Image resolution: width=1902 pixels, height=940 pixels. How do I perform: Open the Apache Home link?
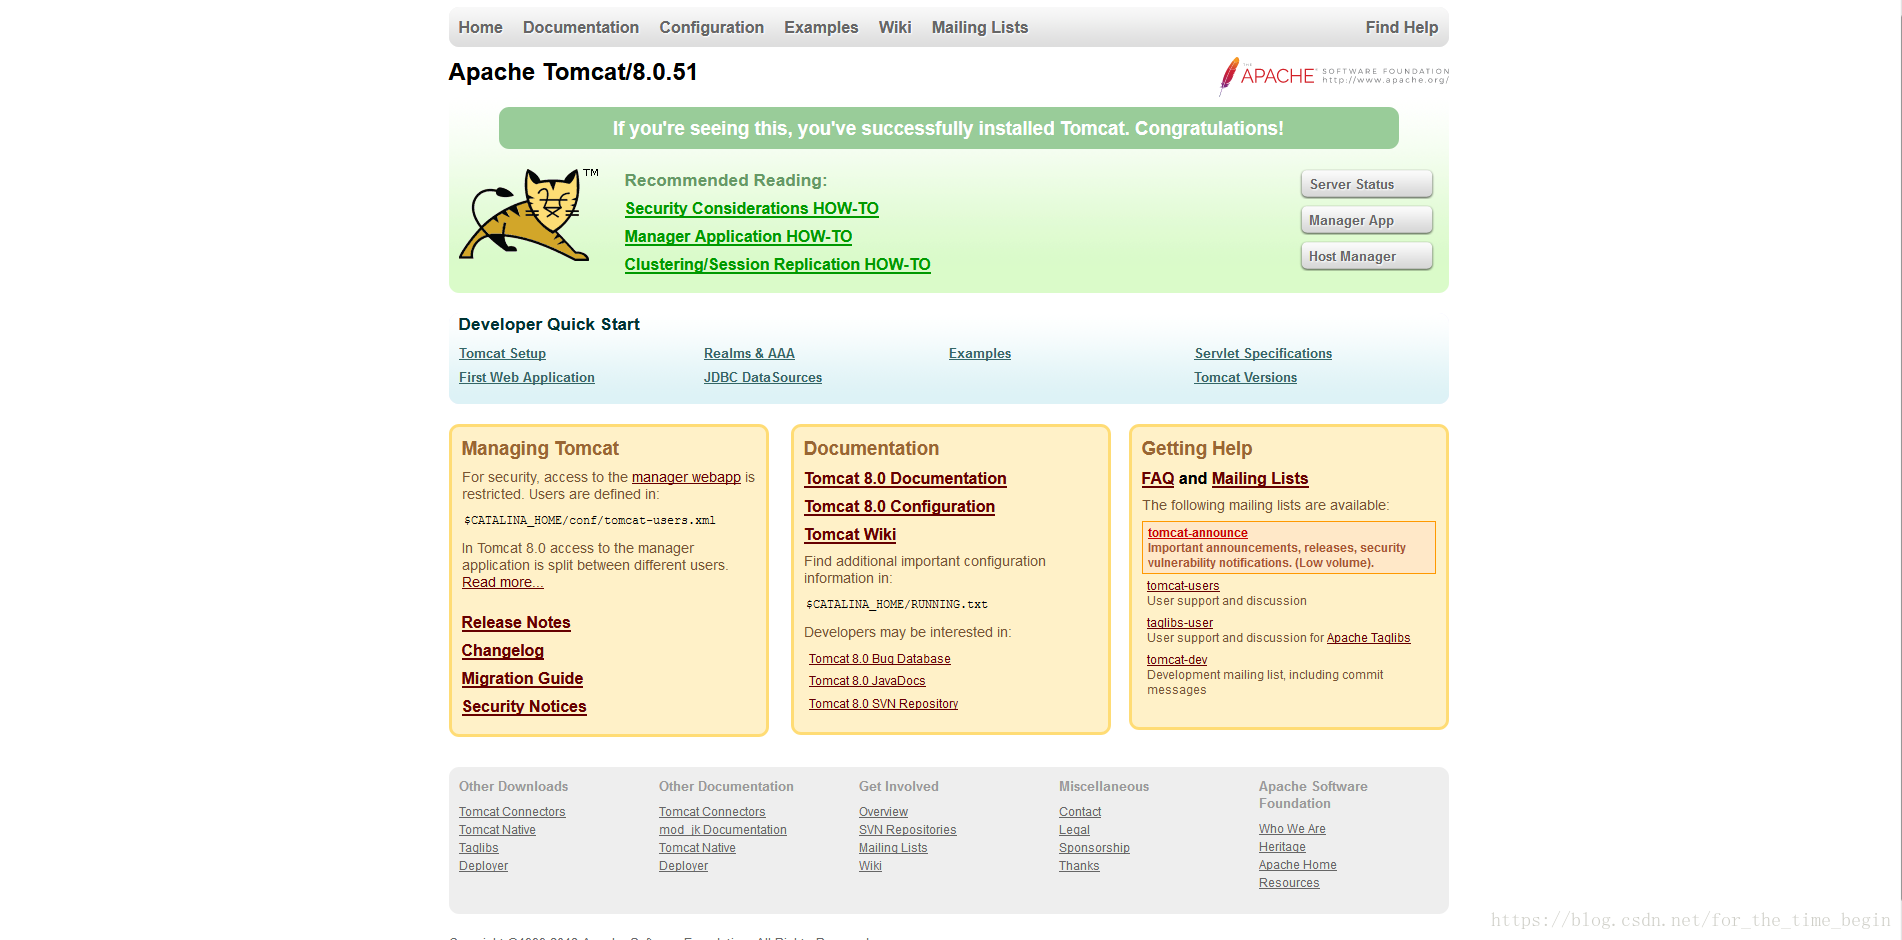coord(1297,865)
